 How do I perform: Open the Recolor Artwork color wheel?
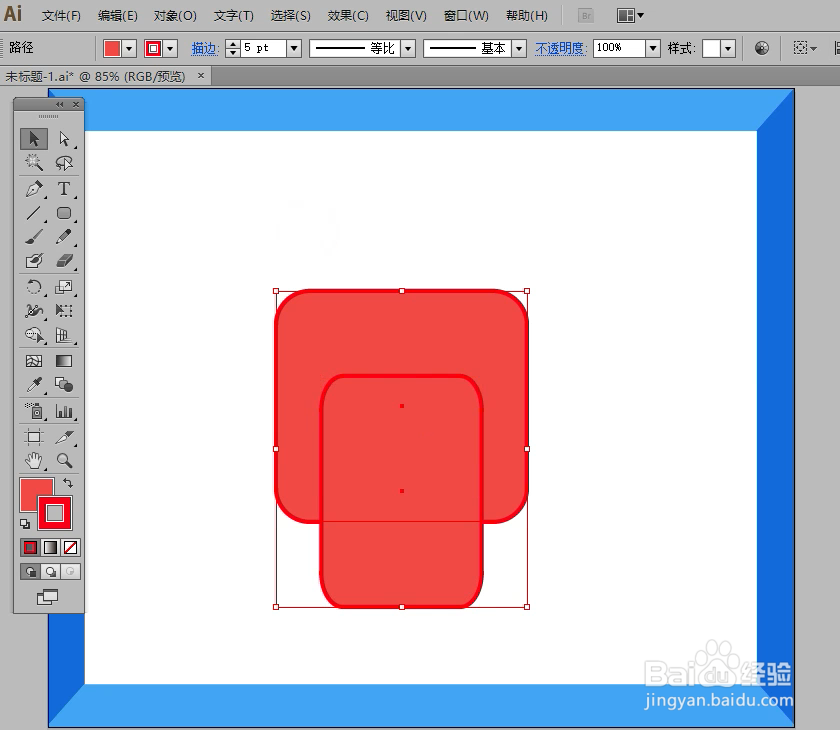pos(762,48)
